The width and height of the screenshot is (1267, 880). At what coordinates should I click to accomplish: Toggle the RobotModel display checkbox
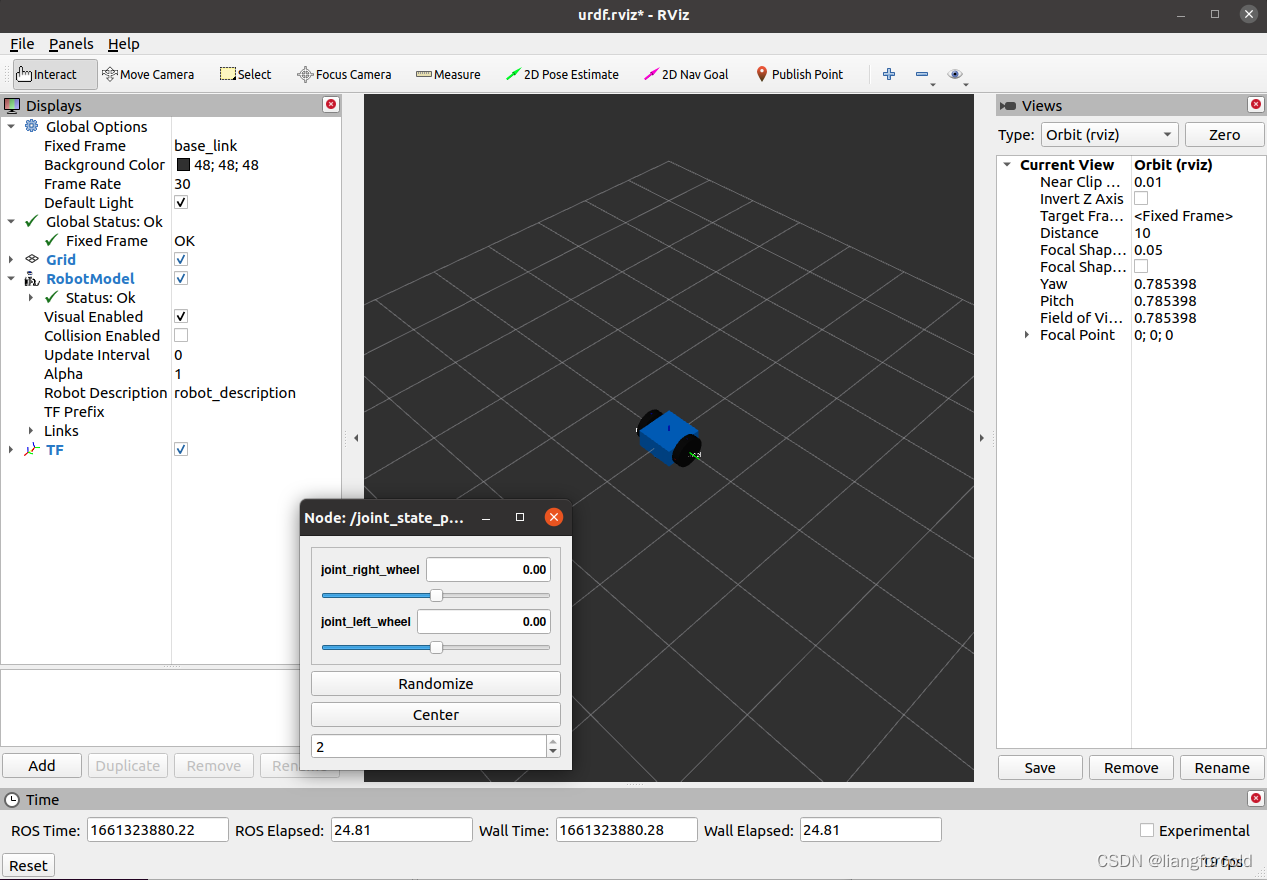point(181,278)
